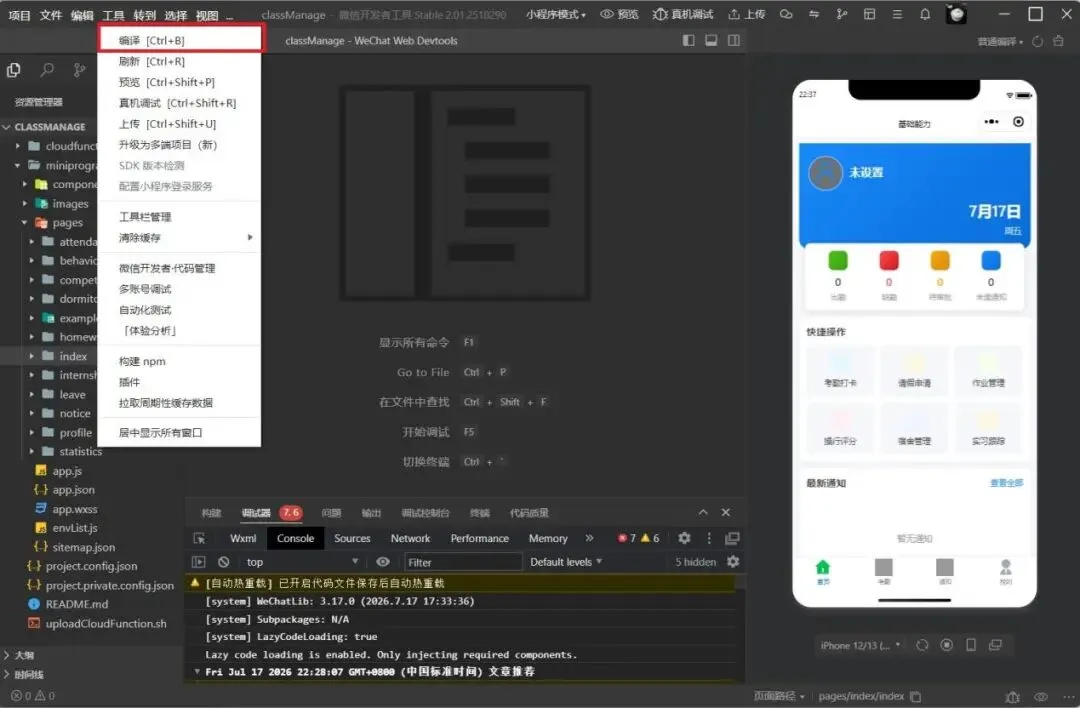The width and height of the screenshot is (1080, 708).
Task: Open the 小程序模式 mode dropdown
Action: [556, 14]
